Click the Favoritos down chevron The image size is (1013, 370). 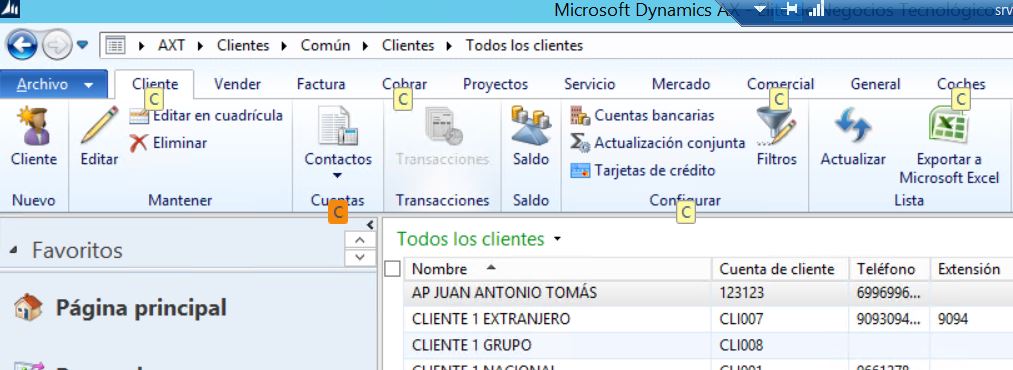pyautogui.click(x=360, y=258)
